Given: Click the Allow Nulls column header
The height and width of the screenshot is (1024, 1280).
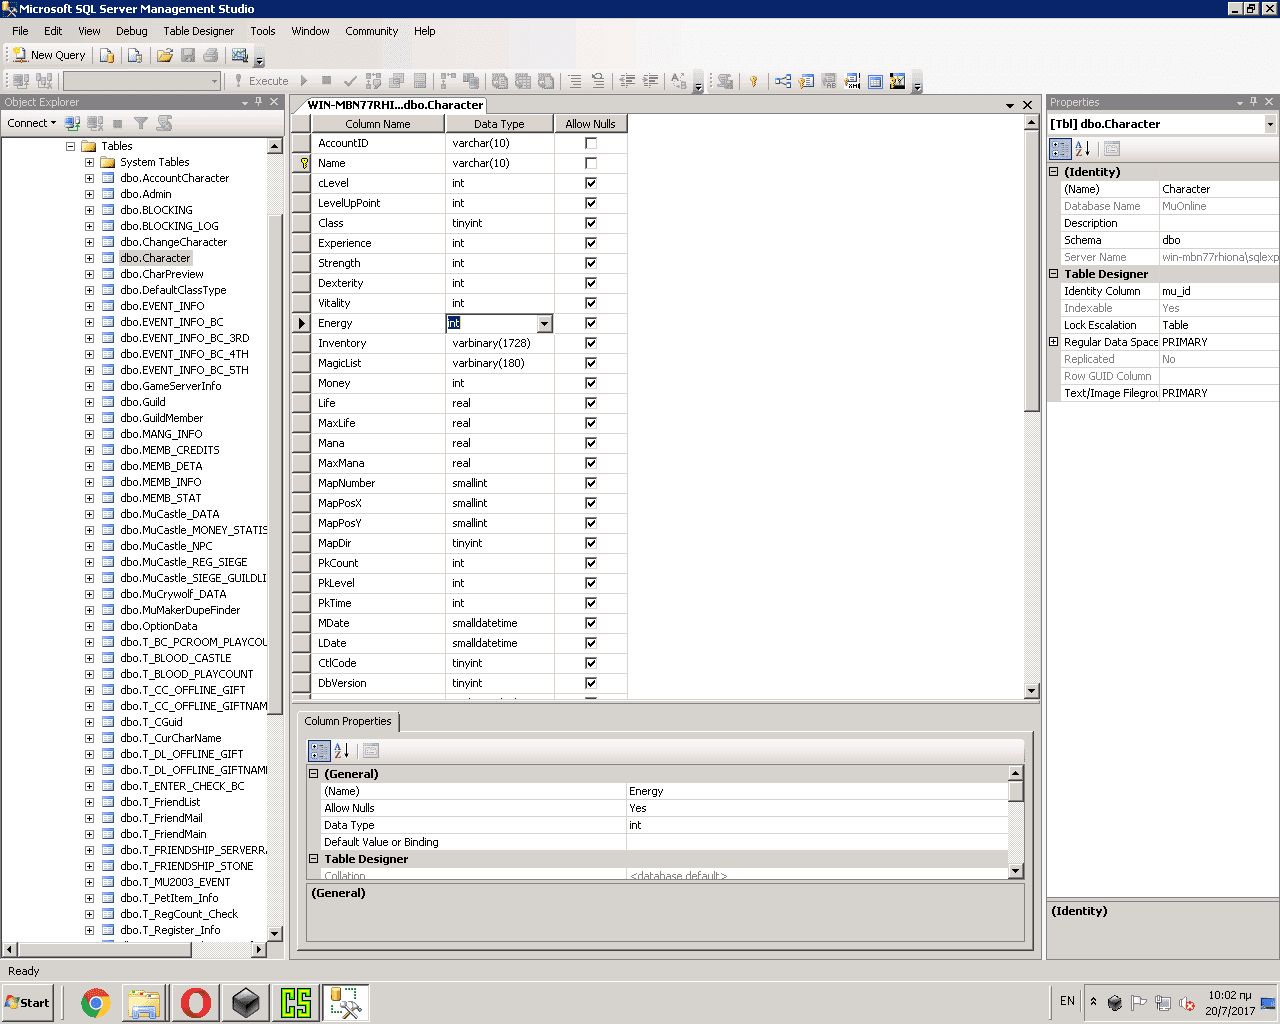Looking at the screenshot, I should click(x=590, y=124).
